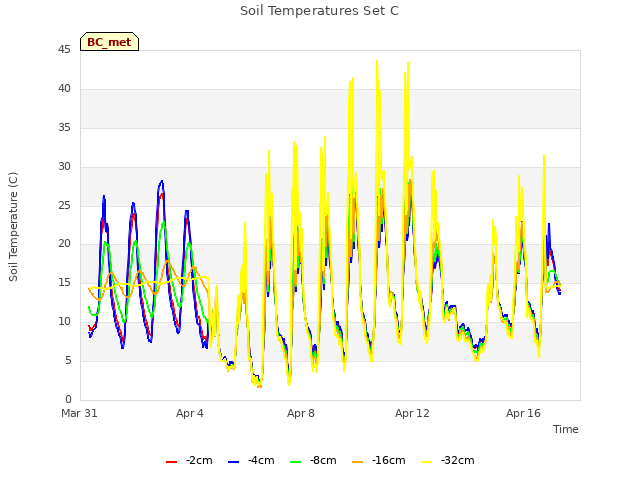
Task: Click the yellow -32cm legend color marker
Action: [427, 462]
